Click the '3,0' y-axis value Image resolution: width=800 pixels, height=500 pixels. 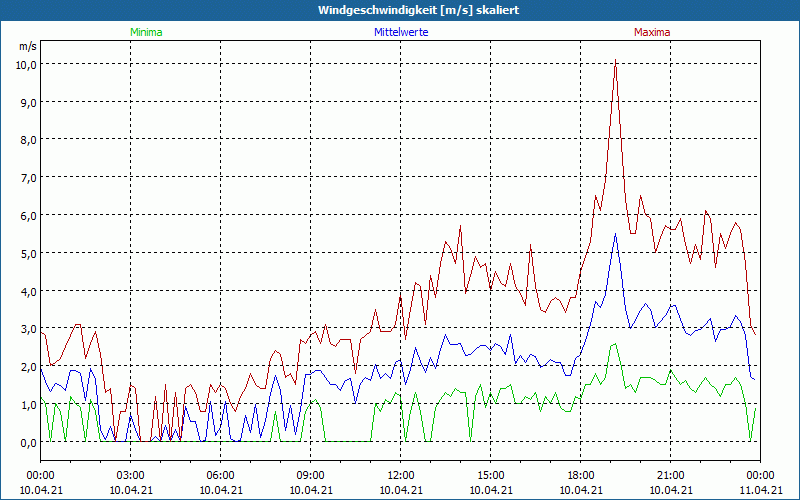pyautogui.click(x=29, y=329)
